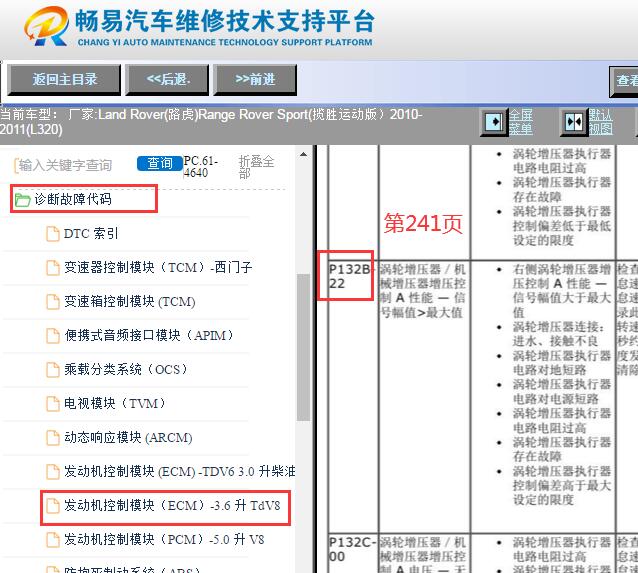Click the page icon beside 变速箱控制模块 (TCM)
This screenshot has width=638, height=573.
point(52,302)
